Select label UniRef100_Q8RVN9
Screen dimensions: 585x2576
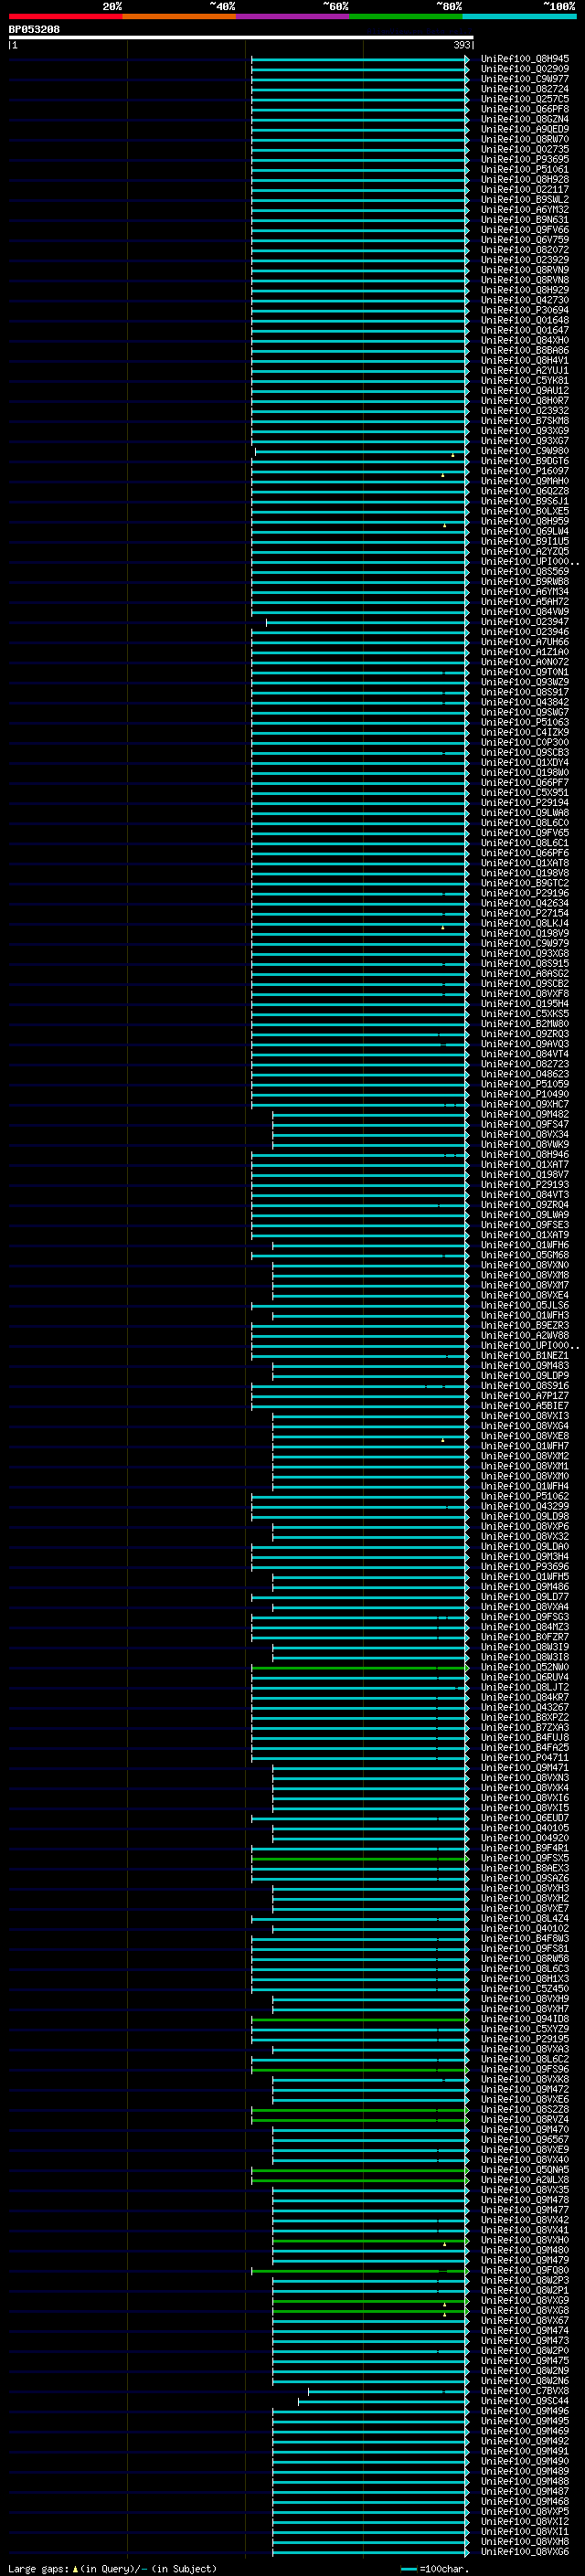coord(525,270)
